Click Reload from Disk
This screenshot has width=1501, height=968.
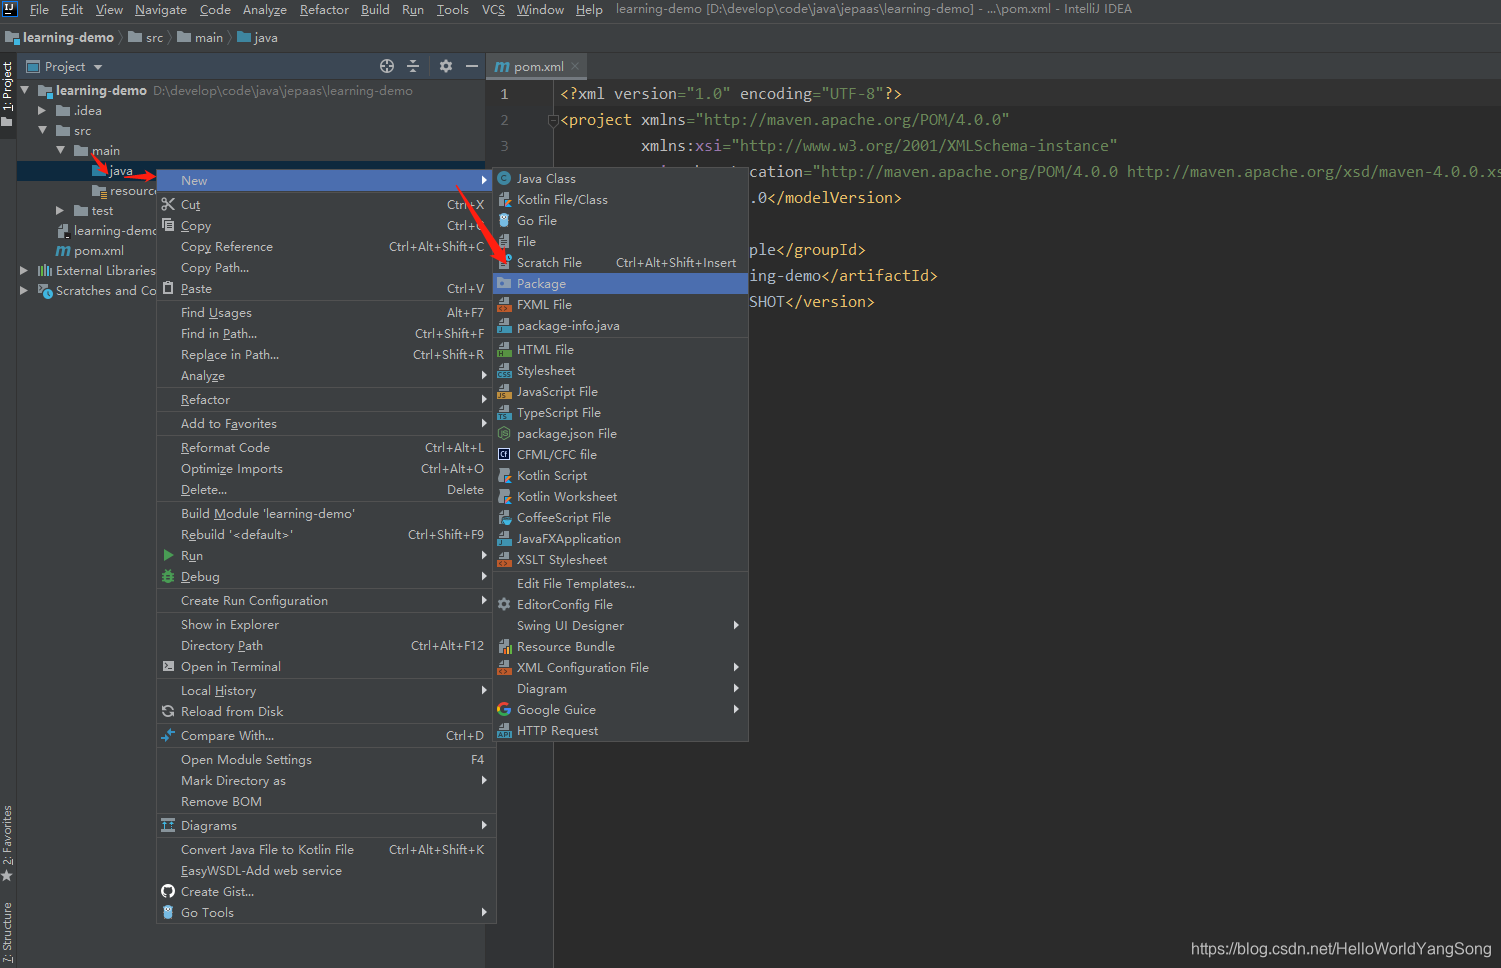(x=326, y=711)
